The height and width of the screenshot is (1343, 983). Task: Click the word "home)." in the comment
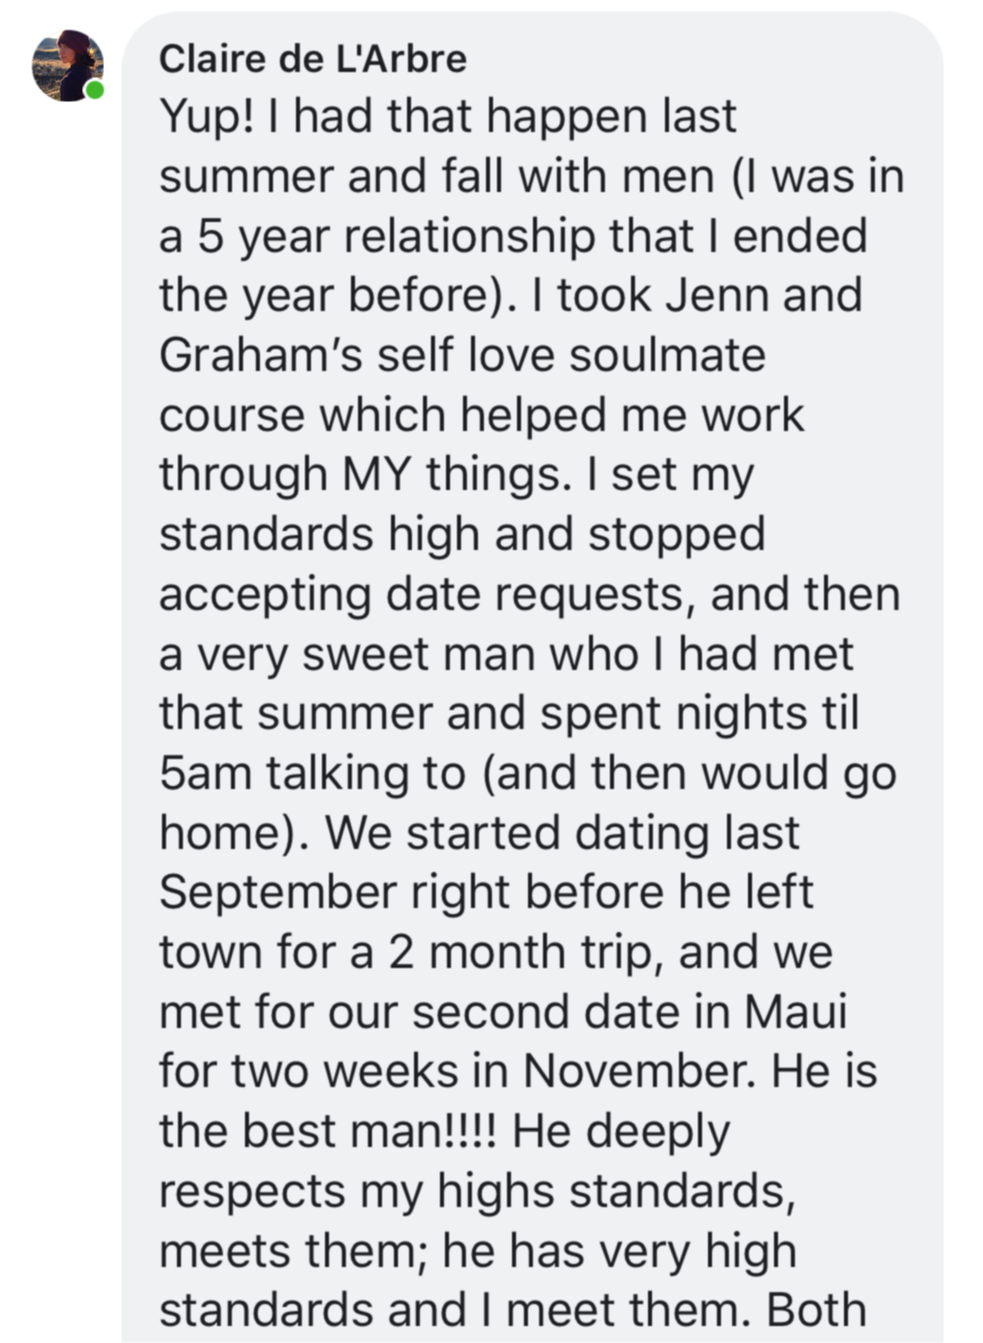pyautogui.click(x=233, y=833)
